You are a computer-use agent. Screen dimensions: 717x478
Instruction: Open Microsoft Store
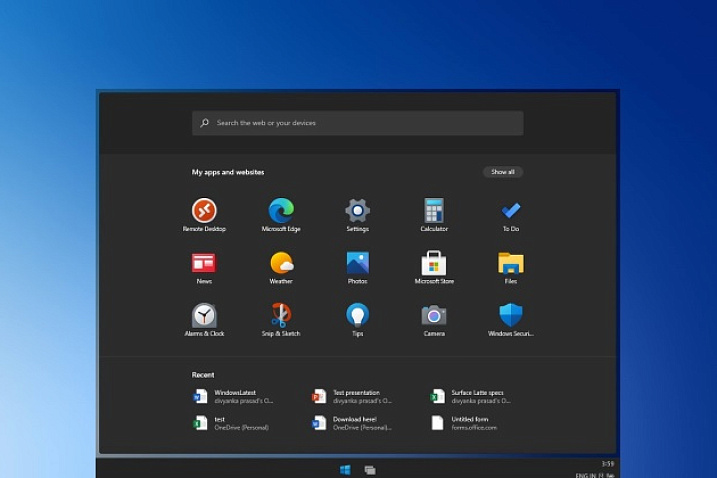pyautogui.click(x=434, y=268)
